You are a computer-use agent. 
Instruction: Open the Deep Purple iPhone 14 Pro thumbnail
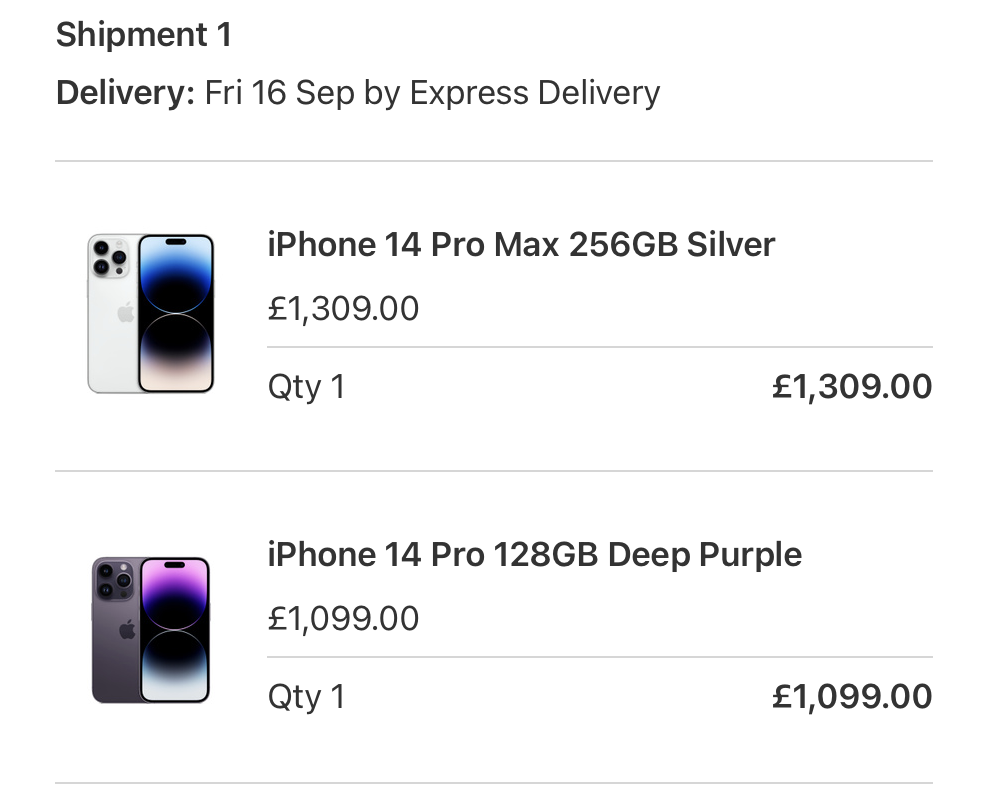pos(150,630)
